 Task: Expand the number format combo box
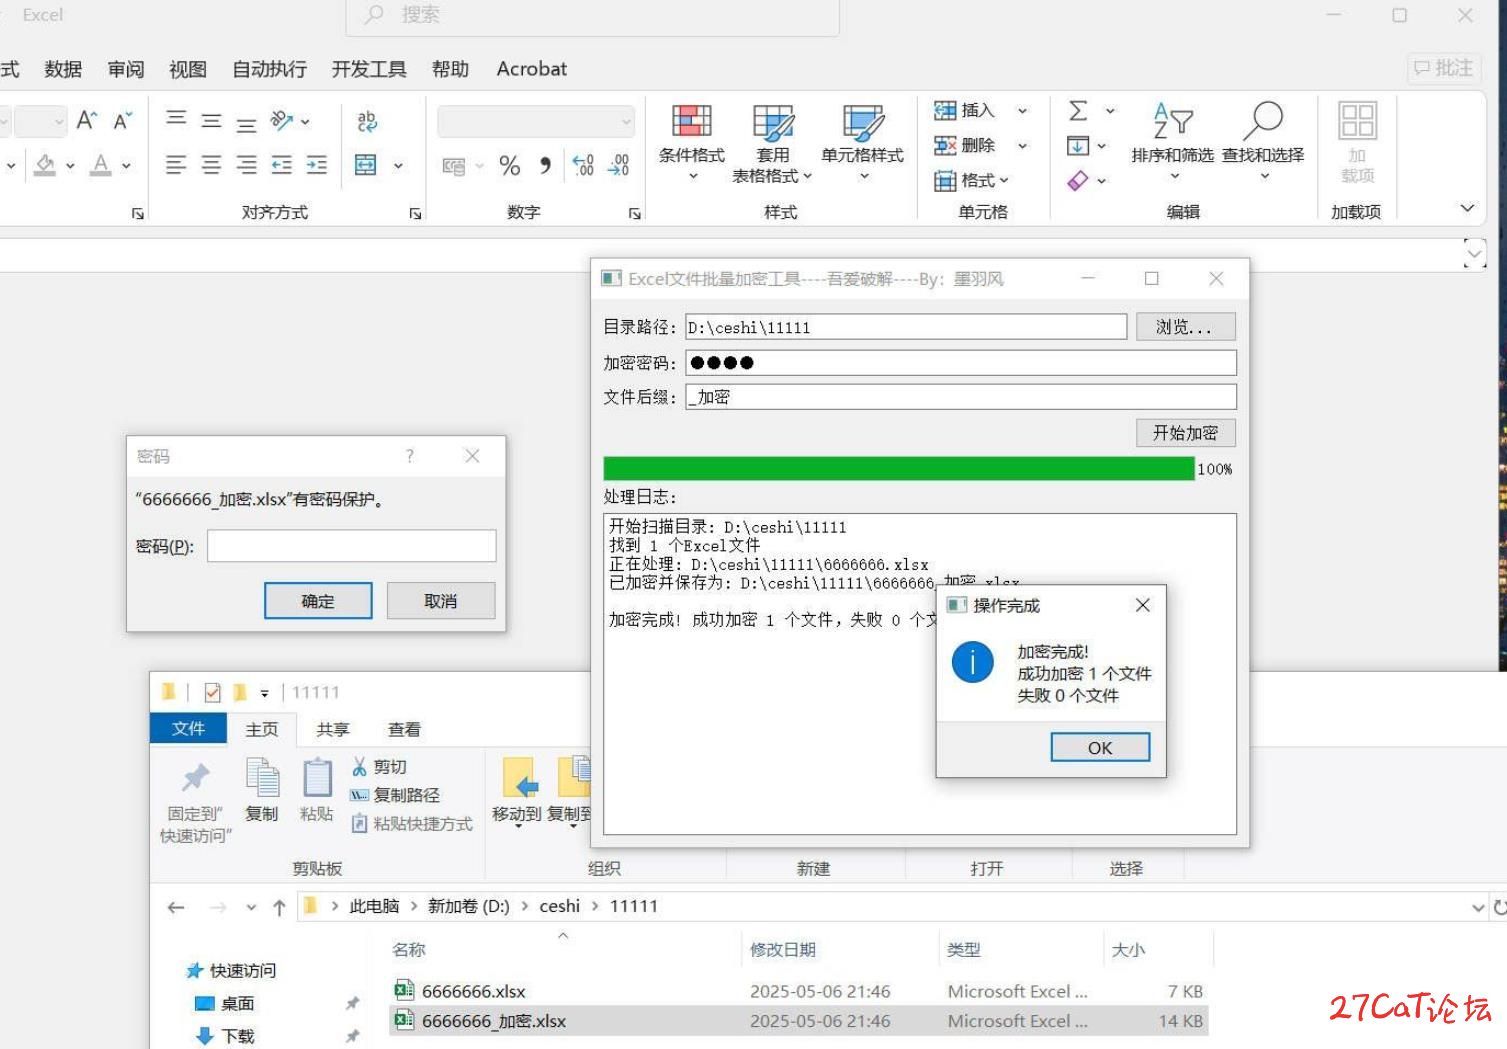click(x=626, y=122)
